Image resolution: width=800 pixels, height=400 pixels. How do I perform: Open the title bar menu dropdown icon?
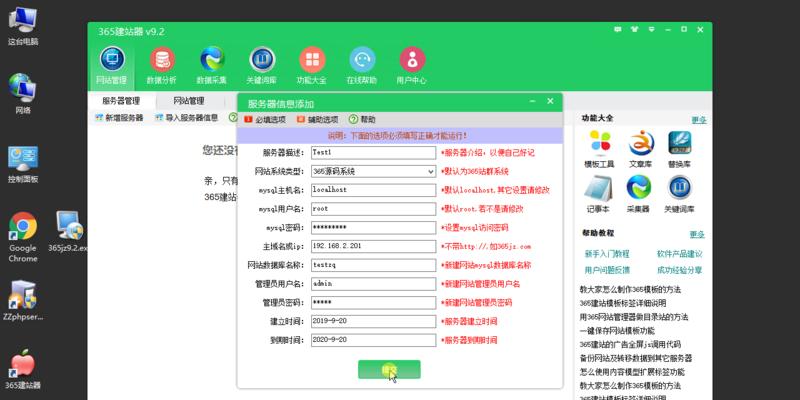point(652,30)
